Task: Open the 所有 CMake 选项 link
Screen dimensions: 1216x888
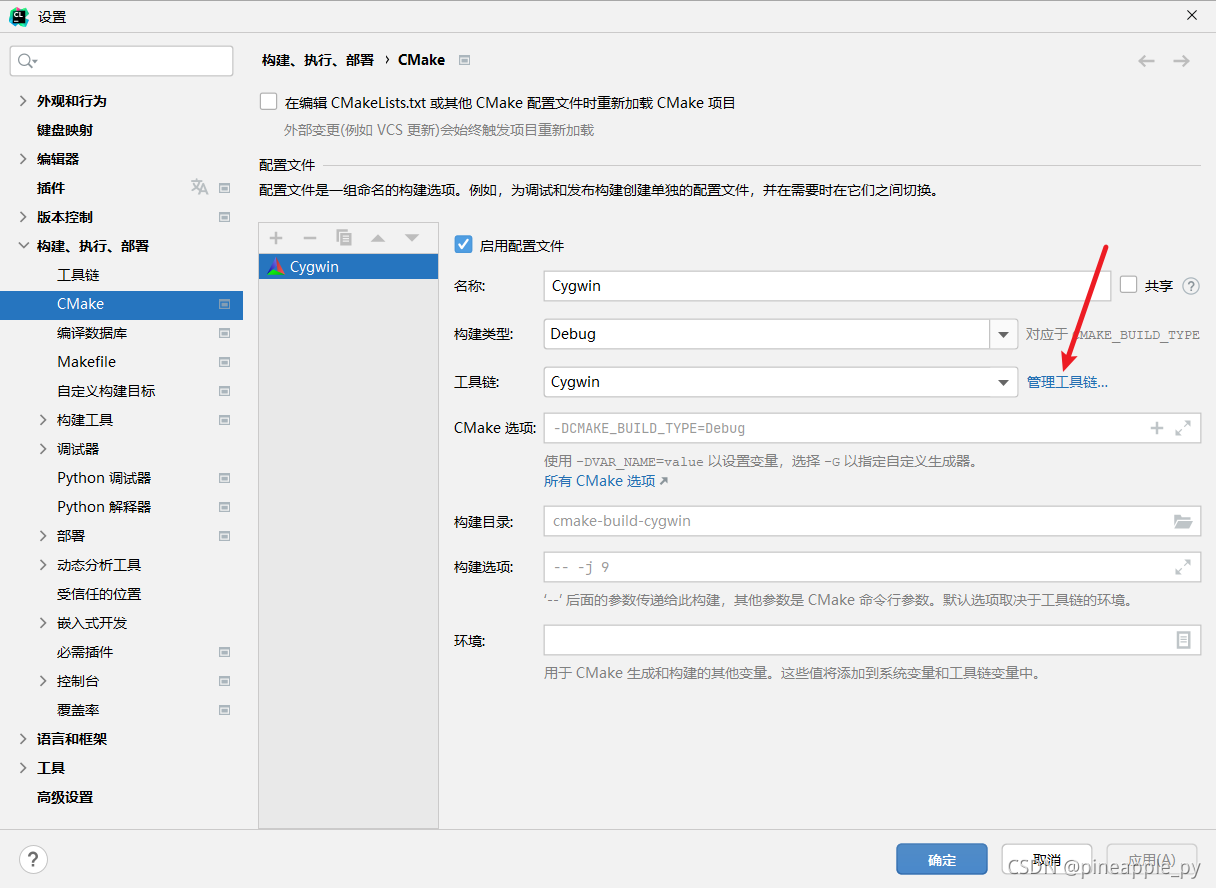Action: pos(606,481)
